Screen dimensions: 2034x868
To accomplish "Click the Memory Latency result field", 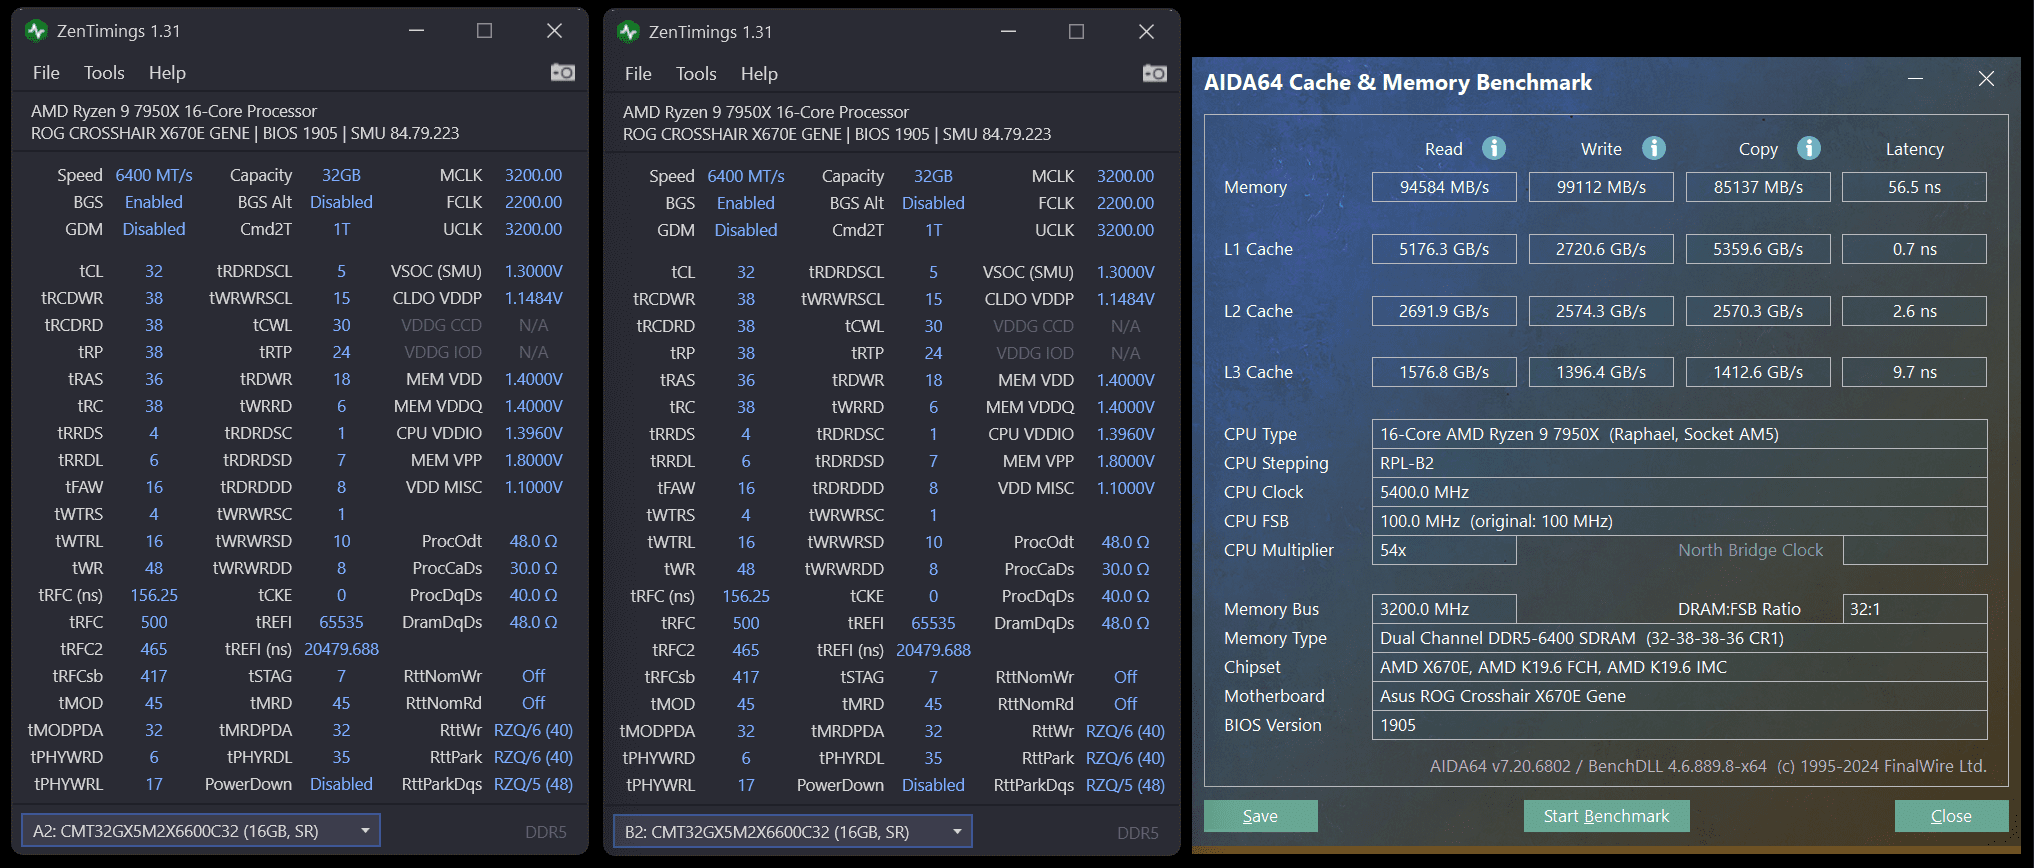I will pos(1914,187).
